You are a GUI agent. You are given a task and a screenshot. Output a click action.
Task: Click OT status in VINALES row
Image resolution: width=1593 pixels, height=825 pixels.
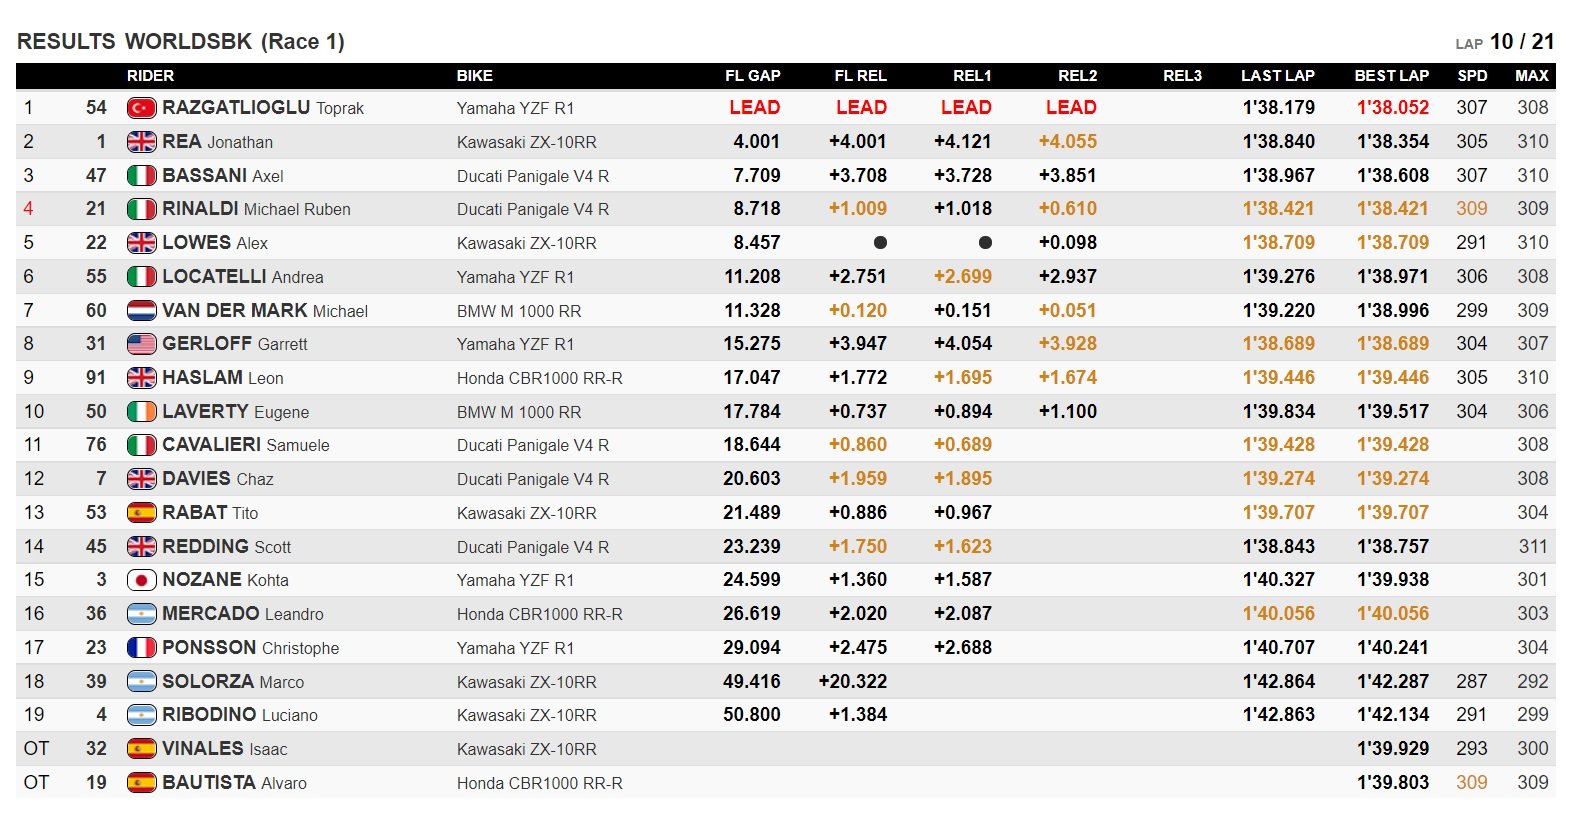point(36,749)
